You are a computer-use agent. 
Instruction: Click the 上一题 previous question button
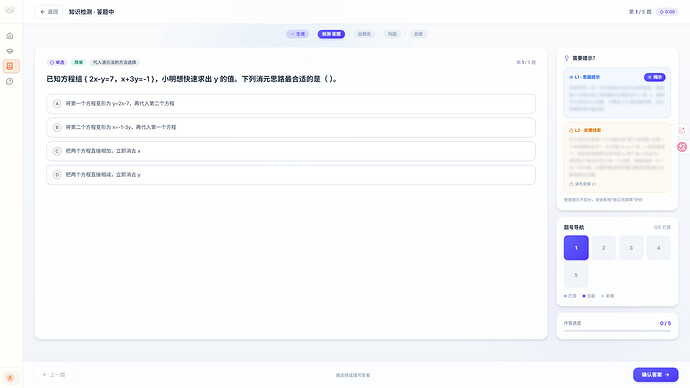54,375
